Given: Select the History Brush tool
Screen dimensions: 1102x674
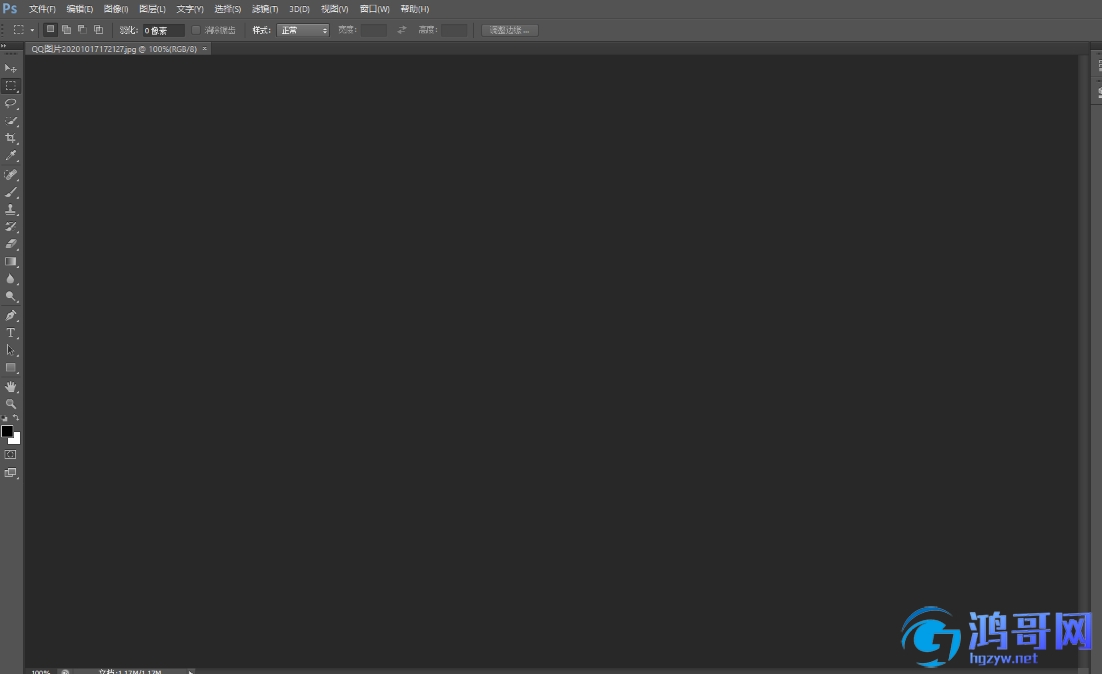Looking at the screenshot, I should (x=11, y=227).
